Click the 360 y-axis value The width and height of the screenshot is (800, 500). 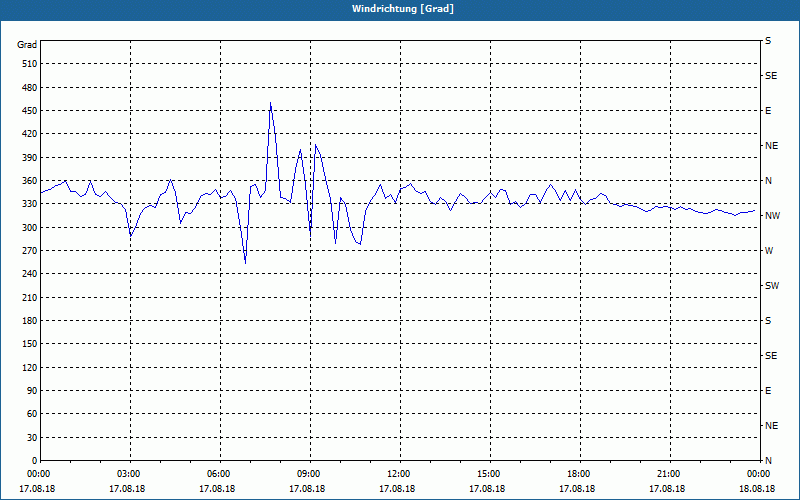(x=30, y=181)
